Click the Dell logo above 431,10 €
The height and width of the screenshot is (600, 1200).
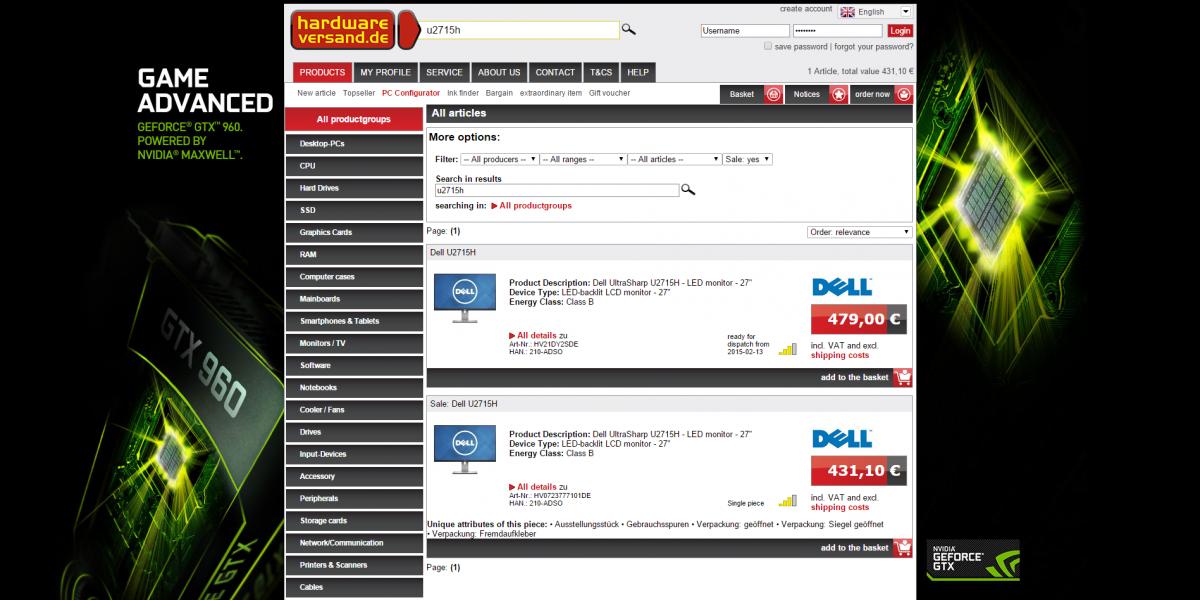pyautogui.click(x=842, y=439)
